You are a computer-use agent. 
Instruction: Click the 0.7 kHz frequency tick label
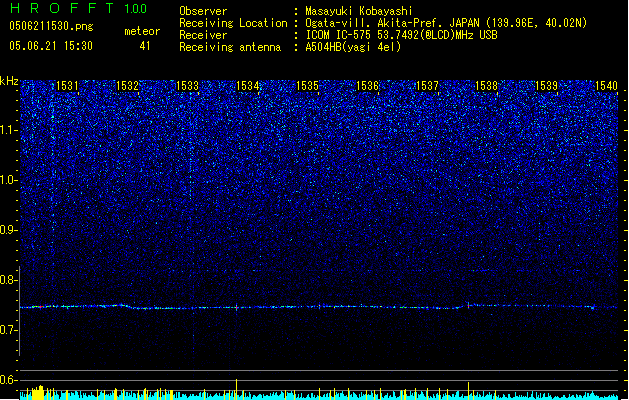coord(8,330)
